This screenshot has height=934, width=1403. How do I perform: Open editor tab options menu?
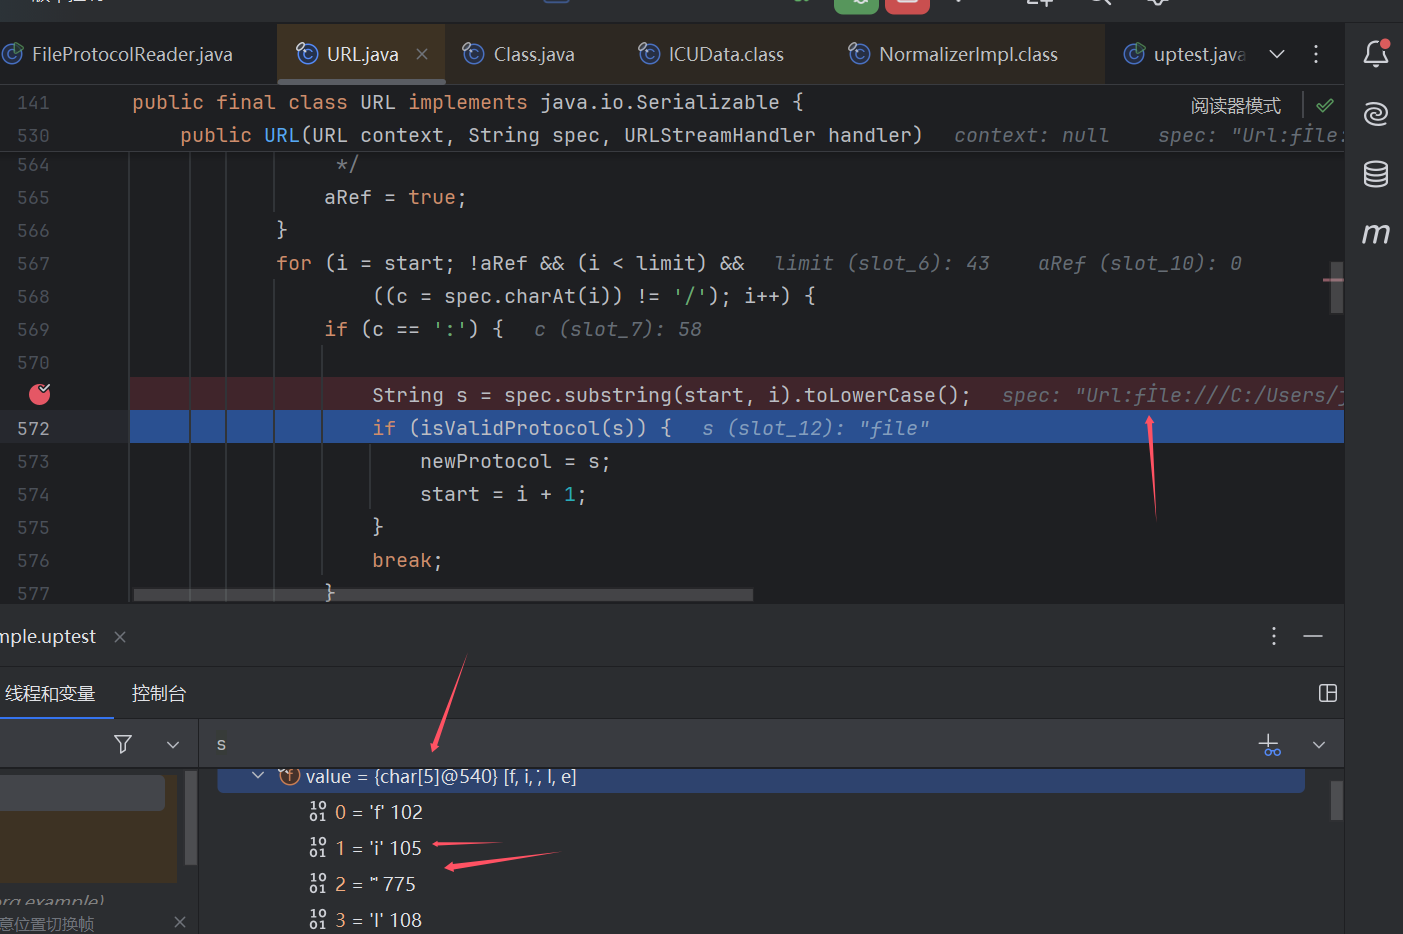tap(1316, 54)
